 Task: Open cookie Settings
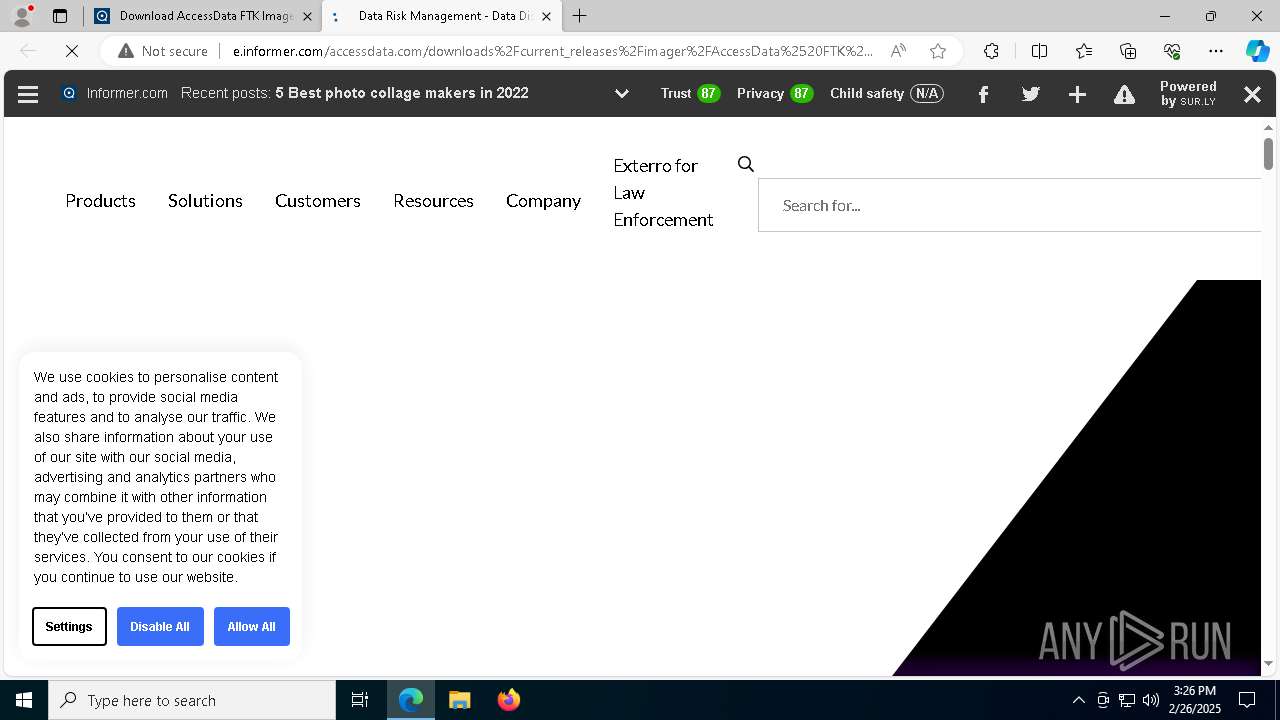69,626
